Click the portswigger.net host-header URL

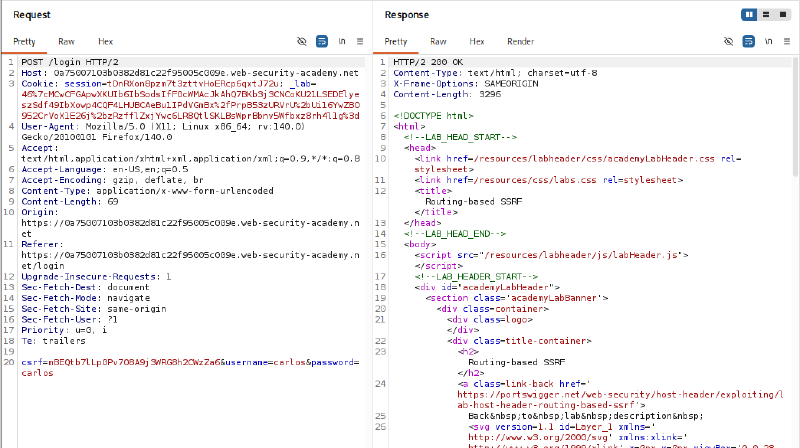620,400
